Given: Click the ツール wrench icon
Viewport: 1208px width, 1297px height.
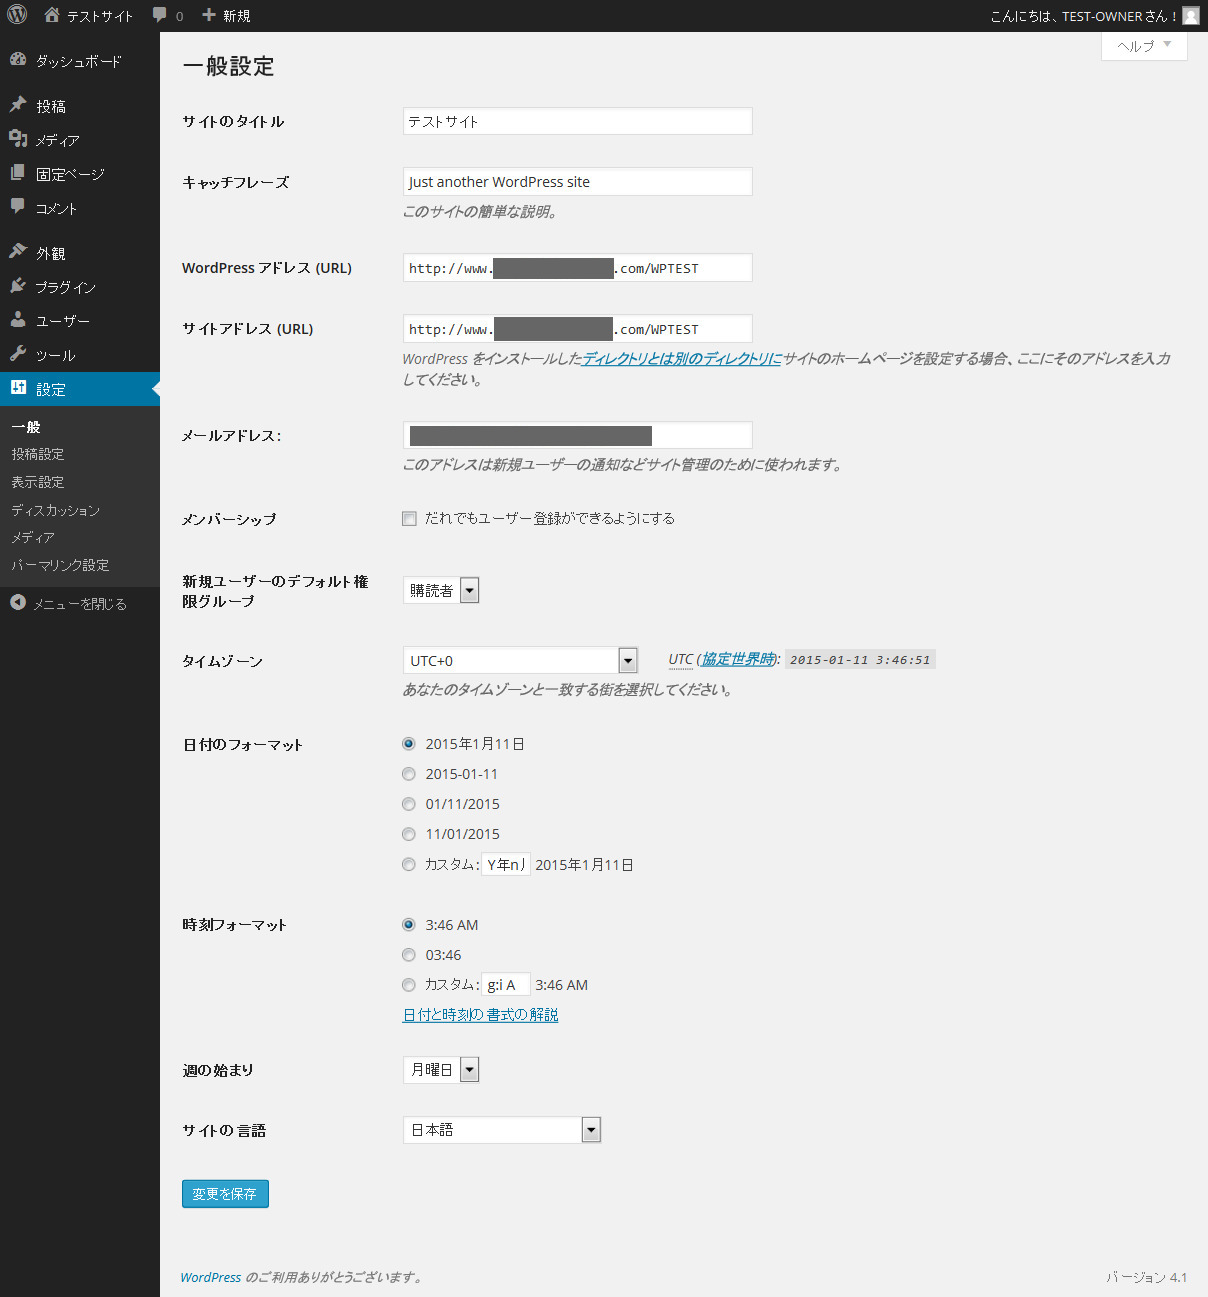Looking at the screenshot, I should (x=18, y=354).
